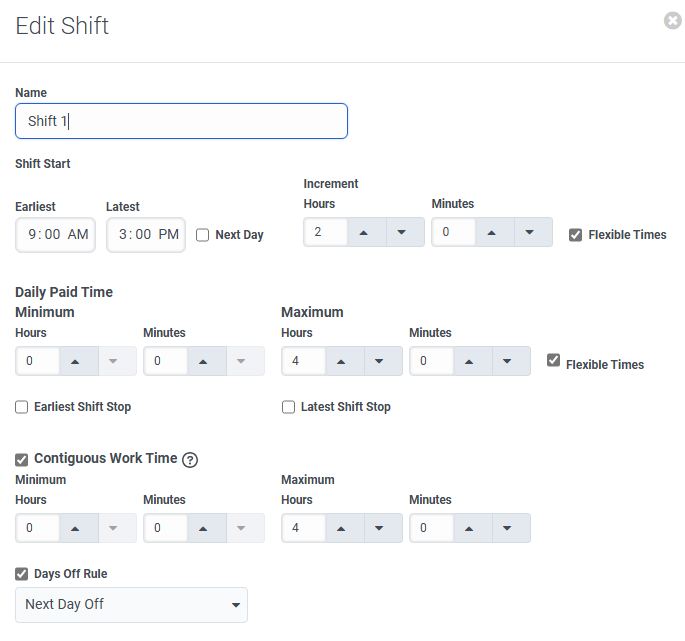
Task: Click the Earliest start time field
Action: (56, 235)
